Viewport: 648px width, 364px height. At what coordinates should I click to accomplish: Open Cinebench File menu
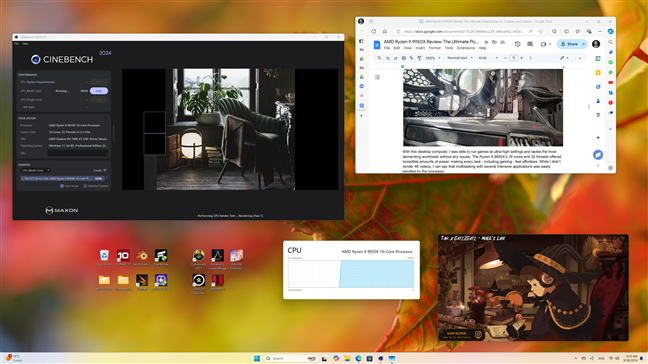click(17, 43)
